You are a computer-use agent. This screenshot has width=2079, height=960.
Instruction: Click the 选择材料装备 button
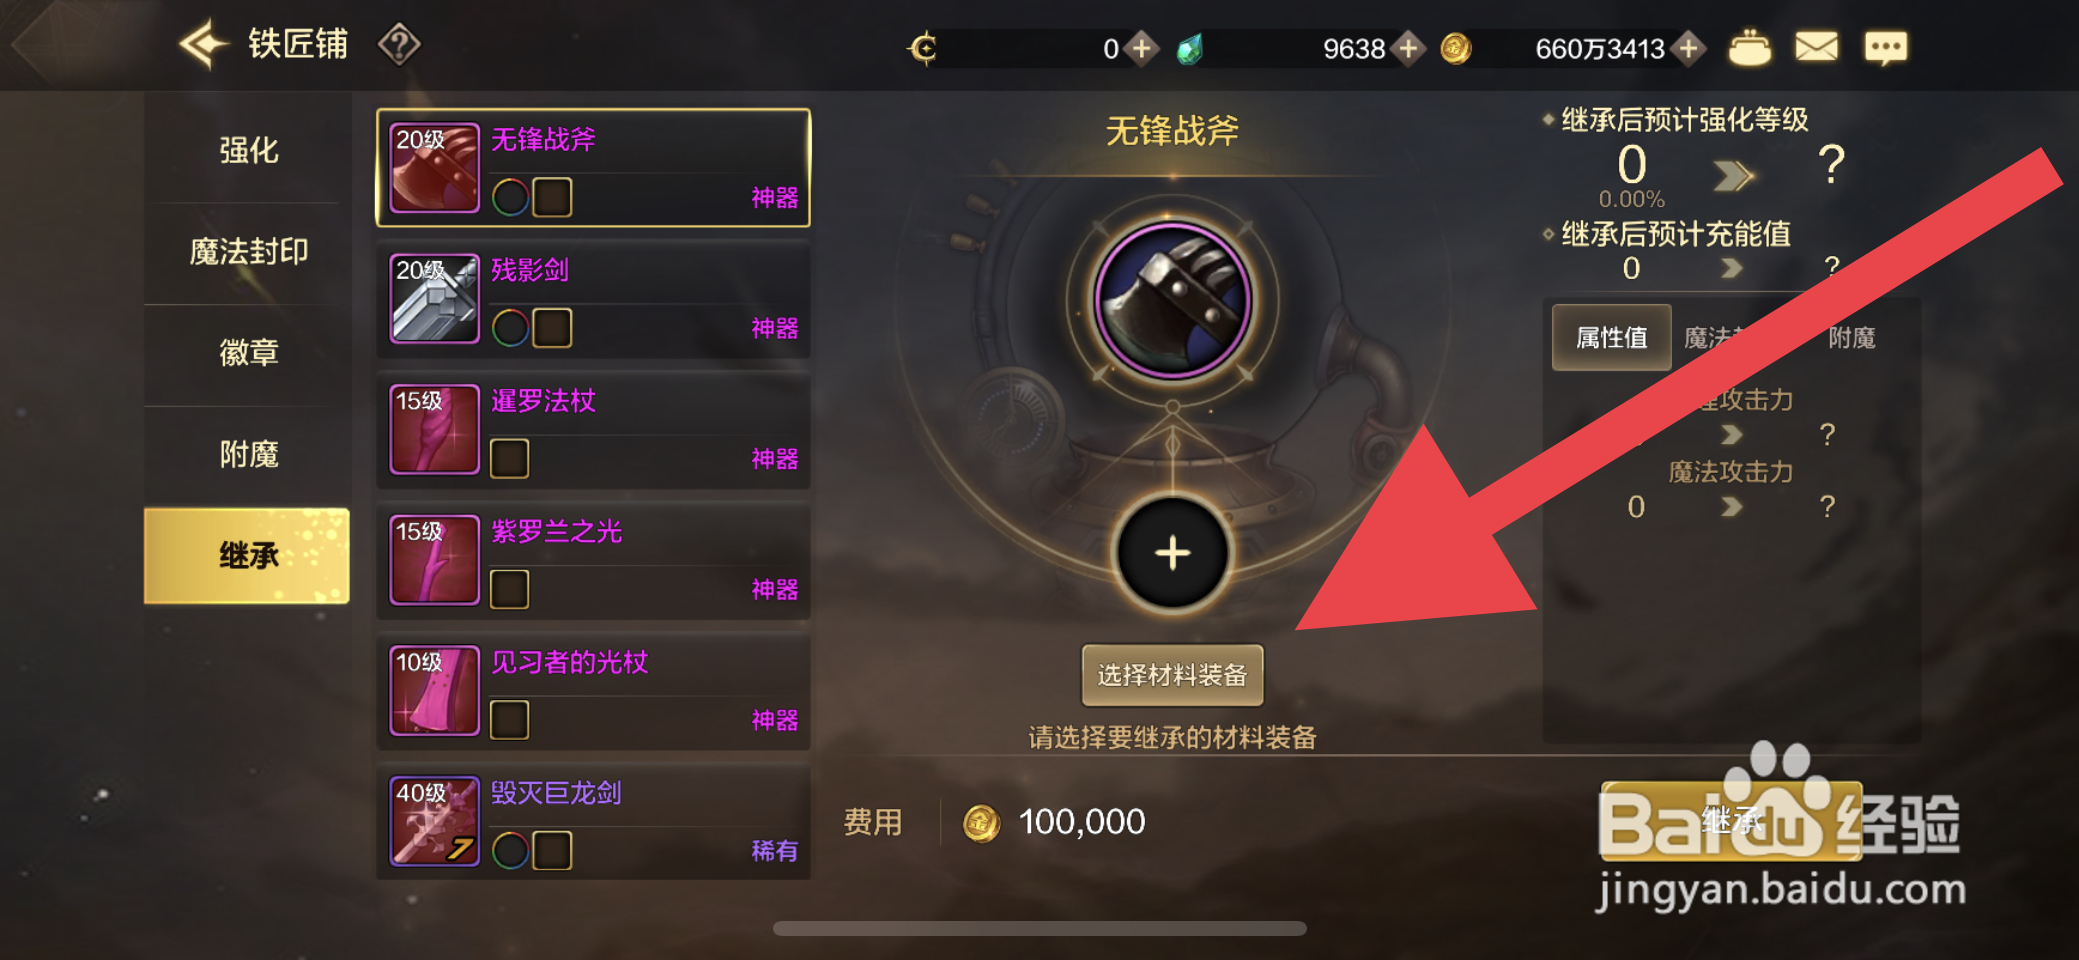tap(1172, 675)
